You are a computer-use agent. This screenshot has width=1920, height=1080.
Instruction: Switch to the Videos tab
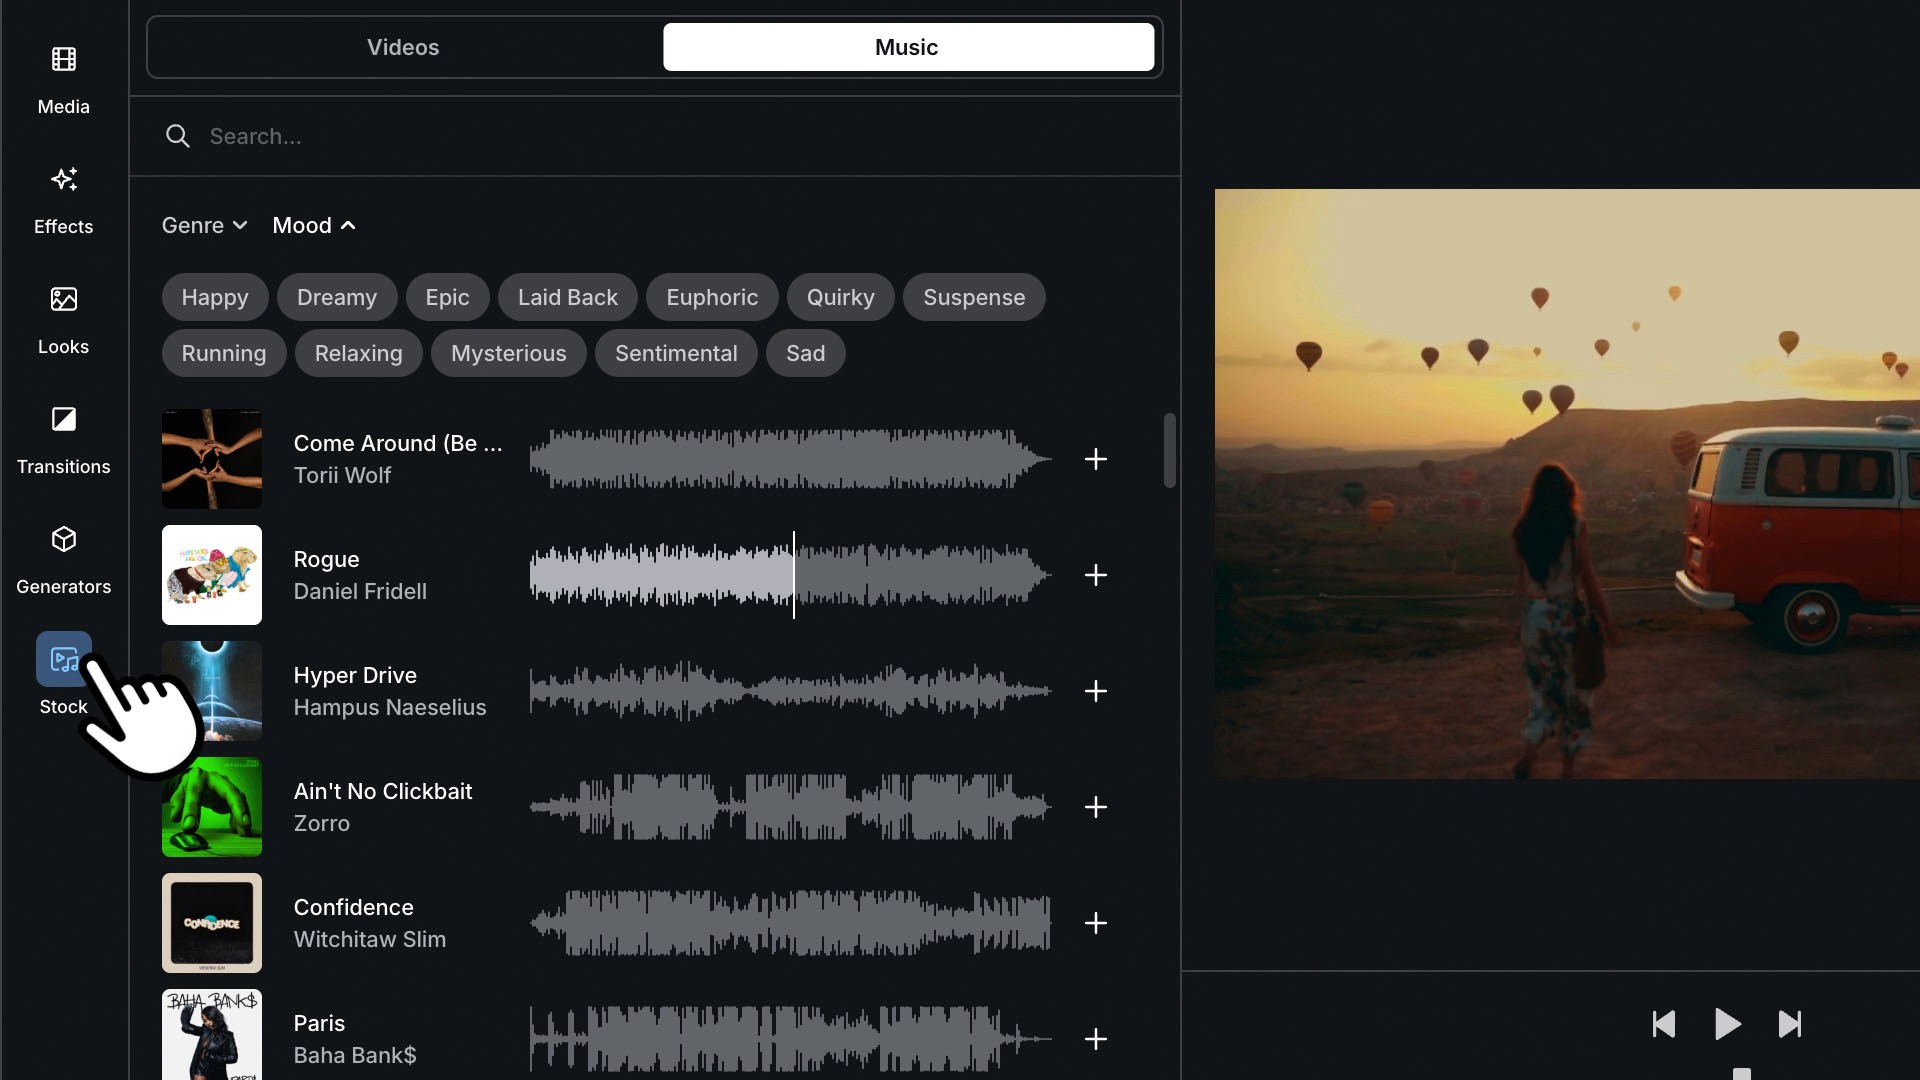point(403,47)
